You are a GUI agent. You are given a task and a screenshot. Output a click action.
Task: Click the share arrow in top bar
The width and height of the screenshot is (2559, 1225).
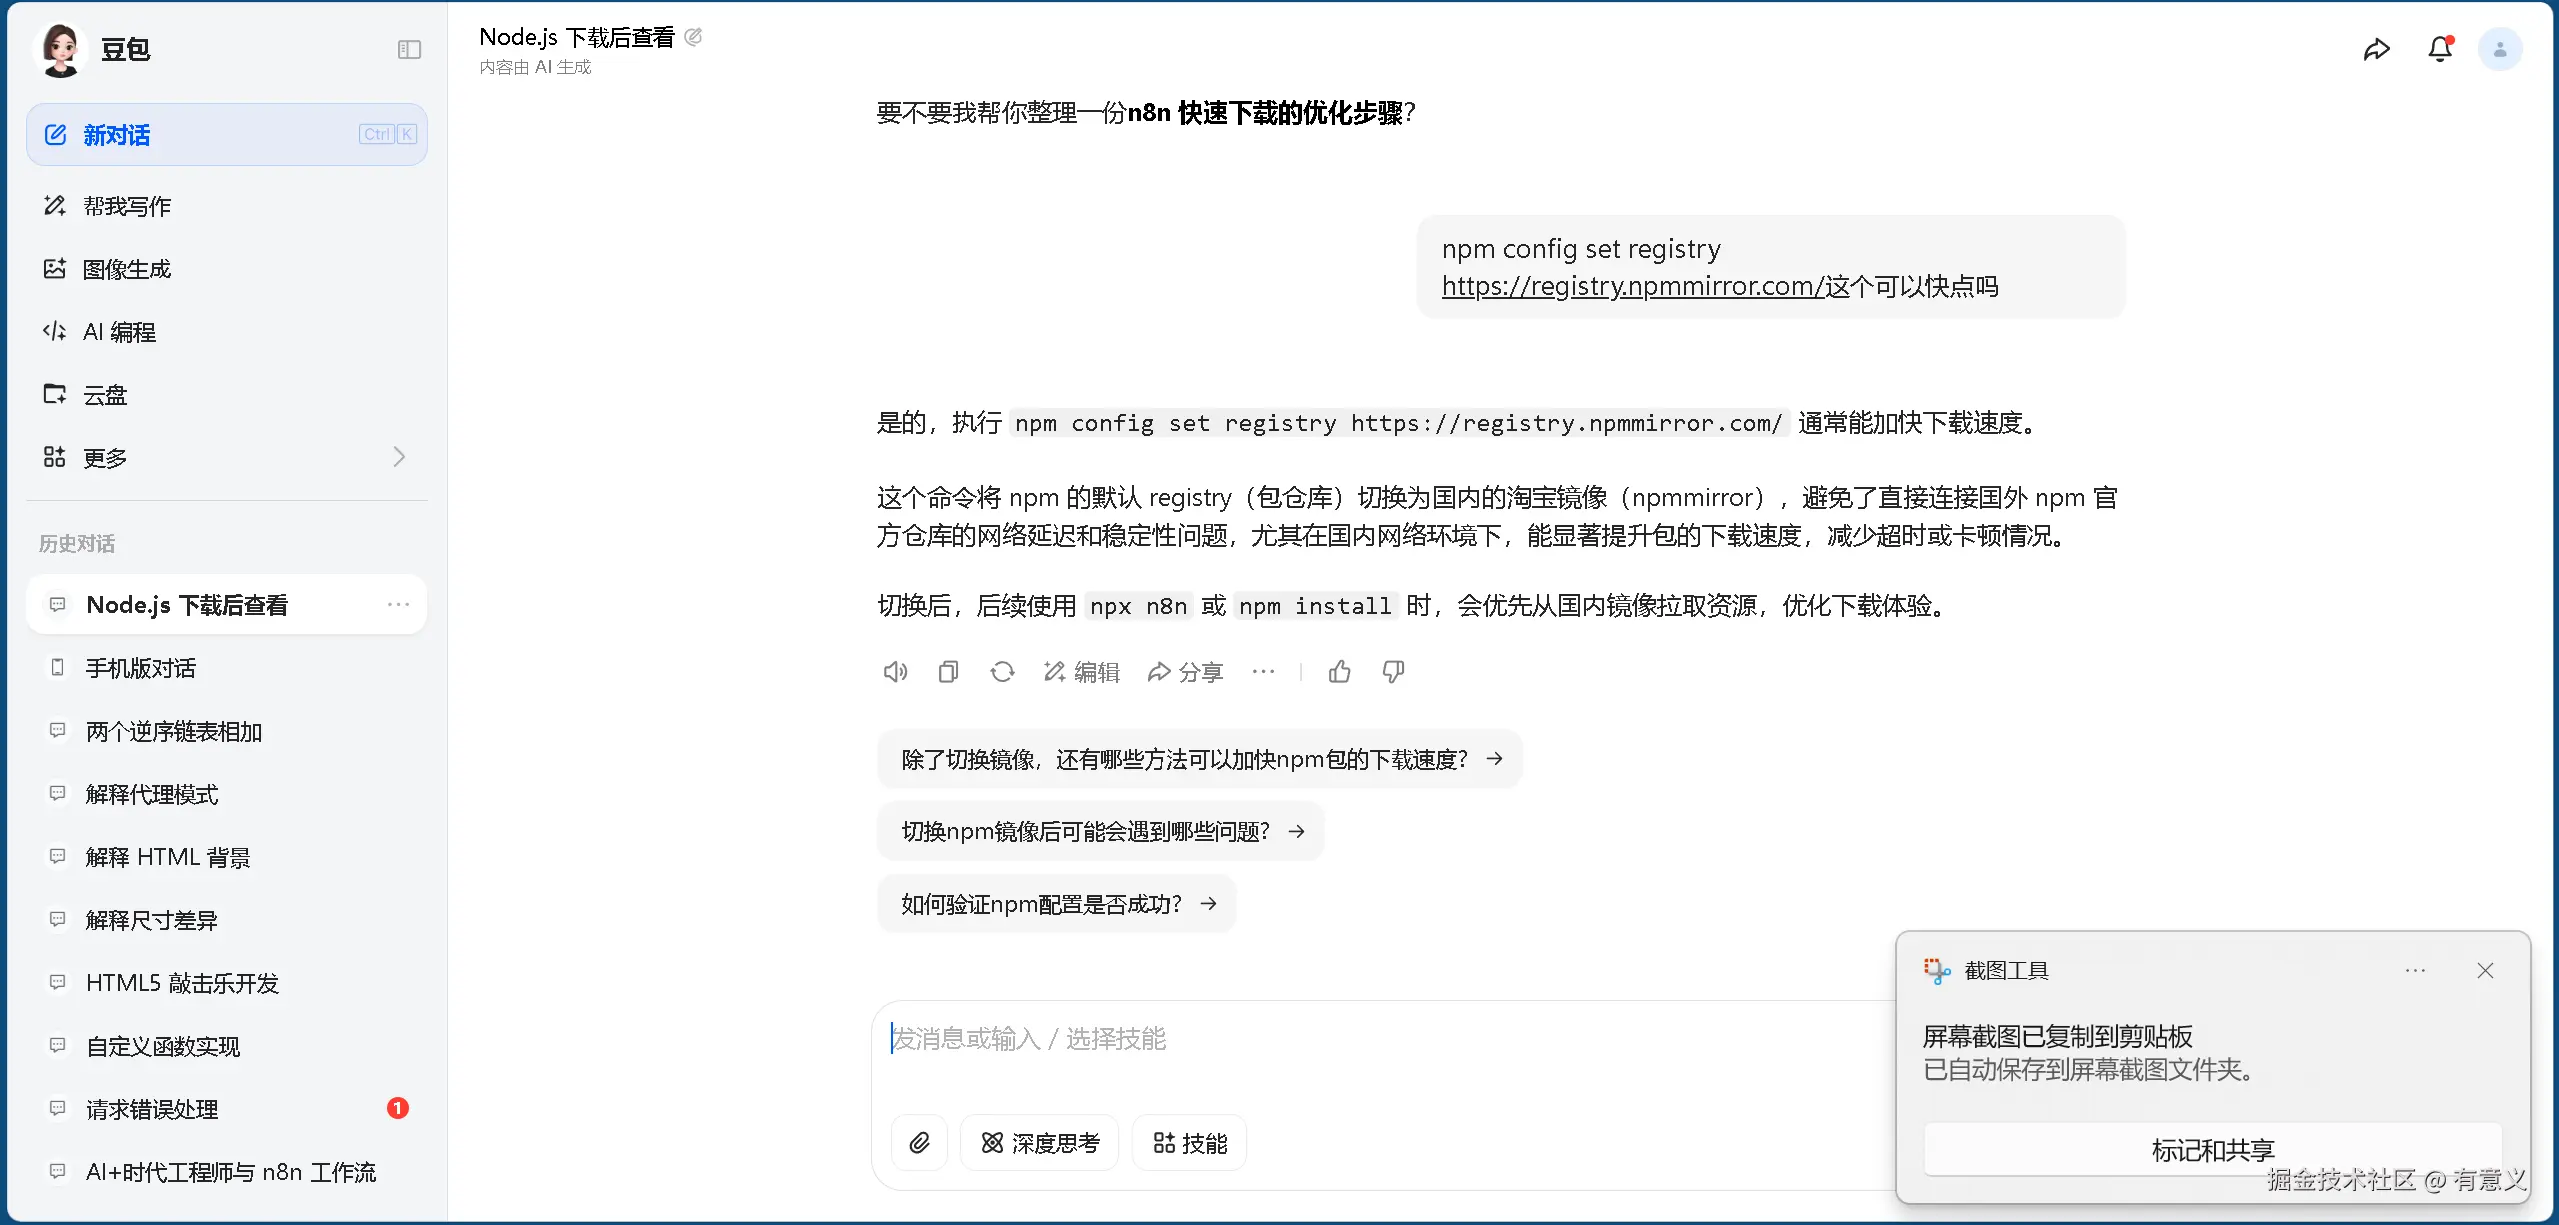[2377, 49]
